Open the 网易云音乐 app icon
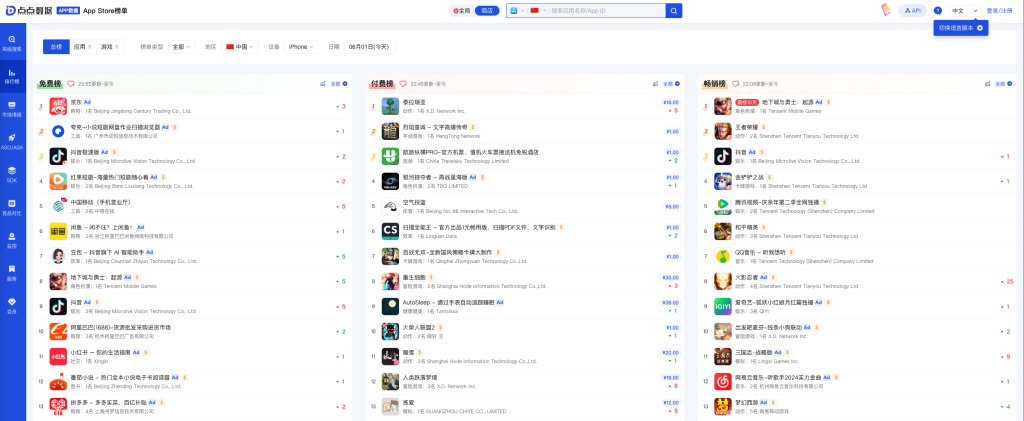Screen dimensions: 1024x421 pos(723,381)
